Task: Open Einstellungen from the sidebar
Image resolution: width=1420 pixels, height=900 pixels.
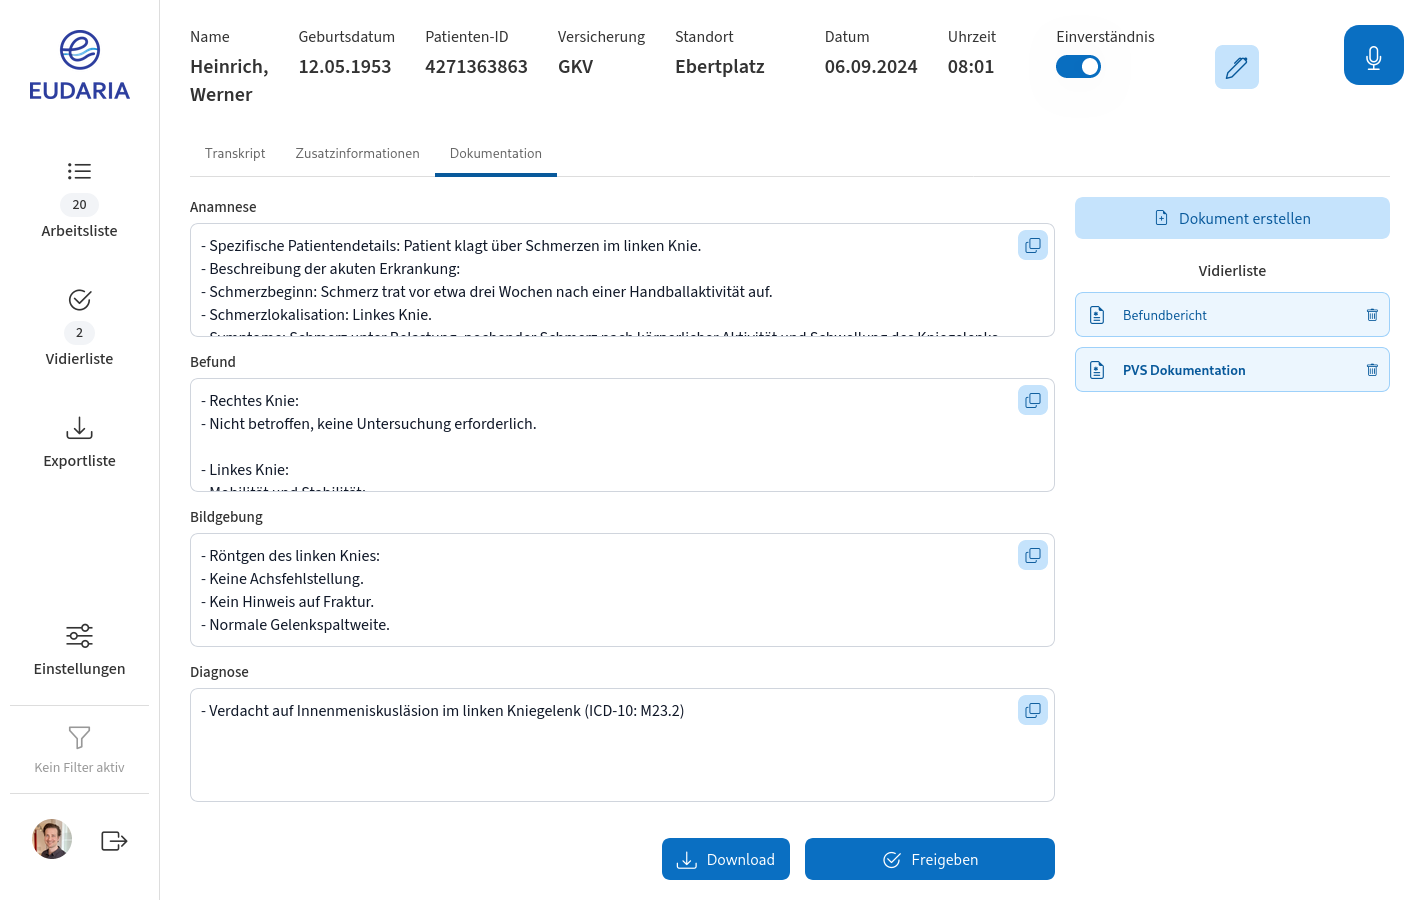Action: click(79, 648)
